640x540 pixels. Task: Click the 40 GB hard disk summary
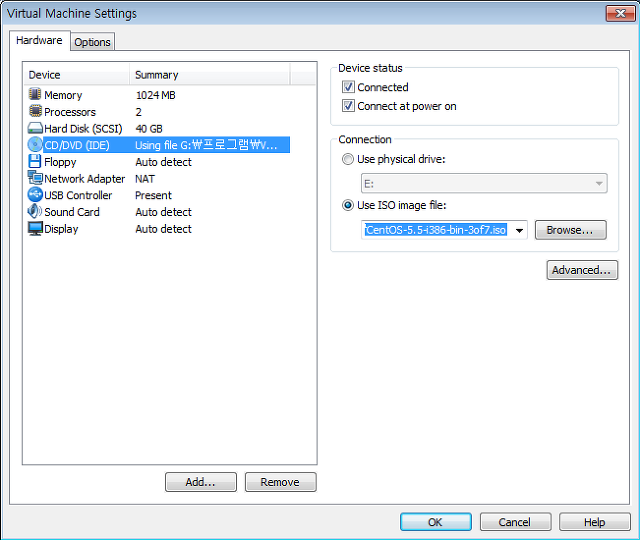point(149,129)
